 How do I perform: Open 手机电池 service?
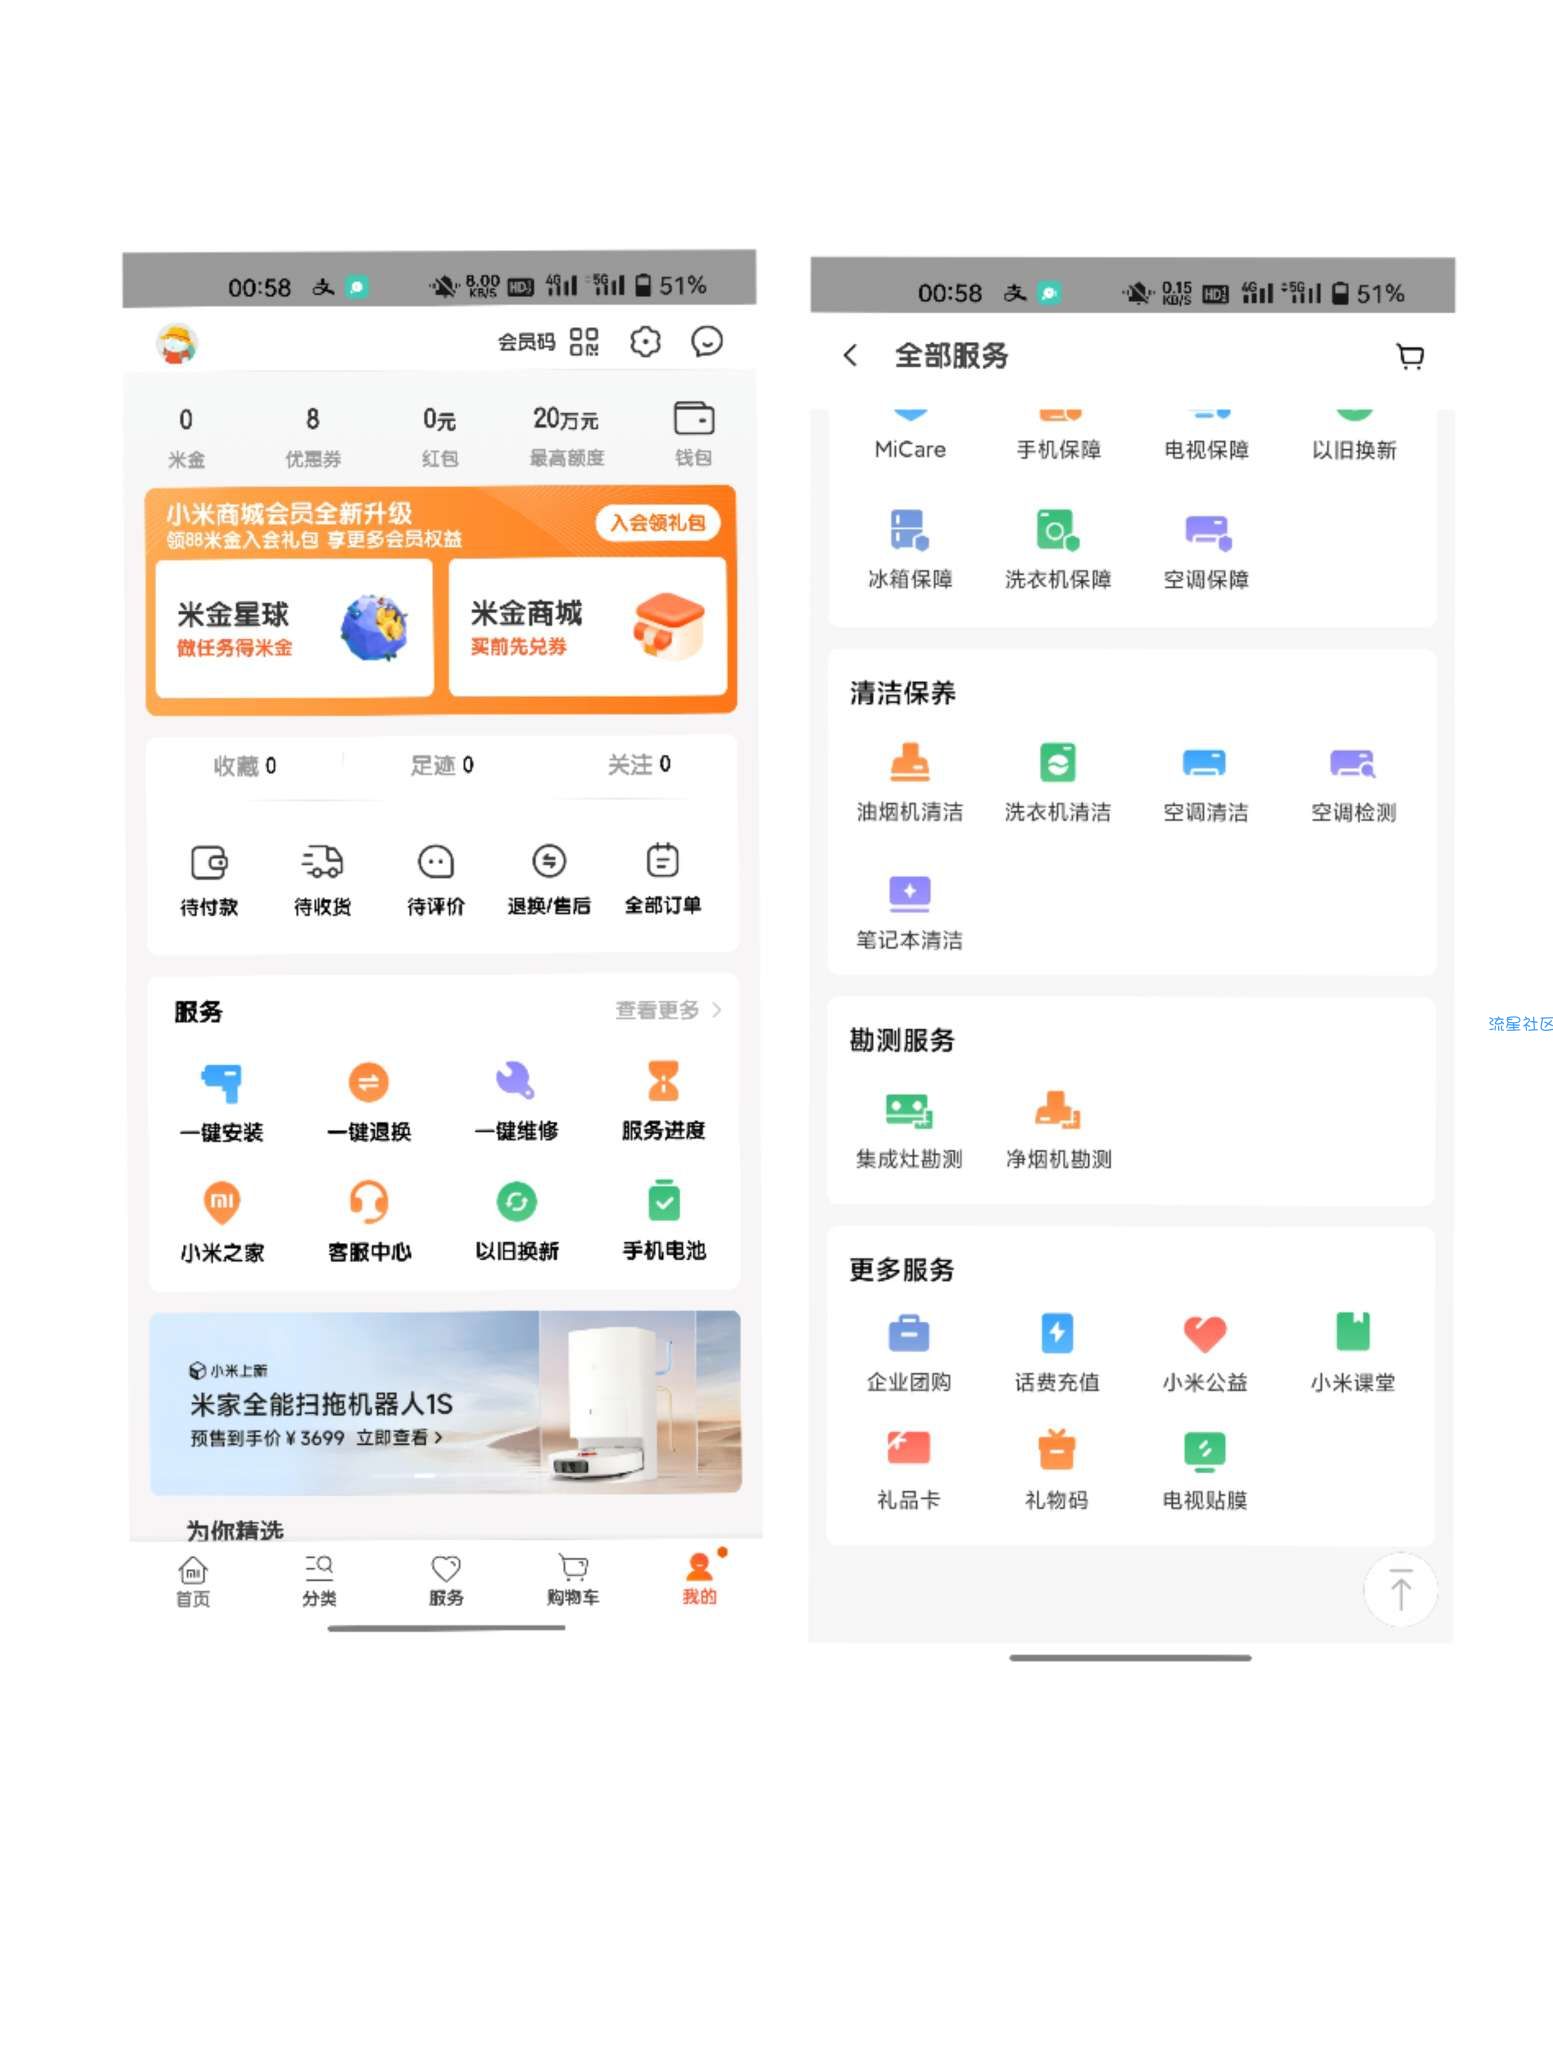pos(664,1222)
